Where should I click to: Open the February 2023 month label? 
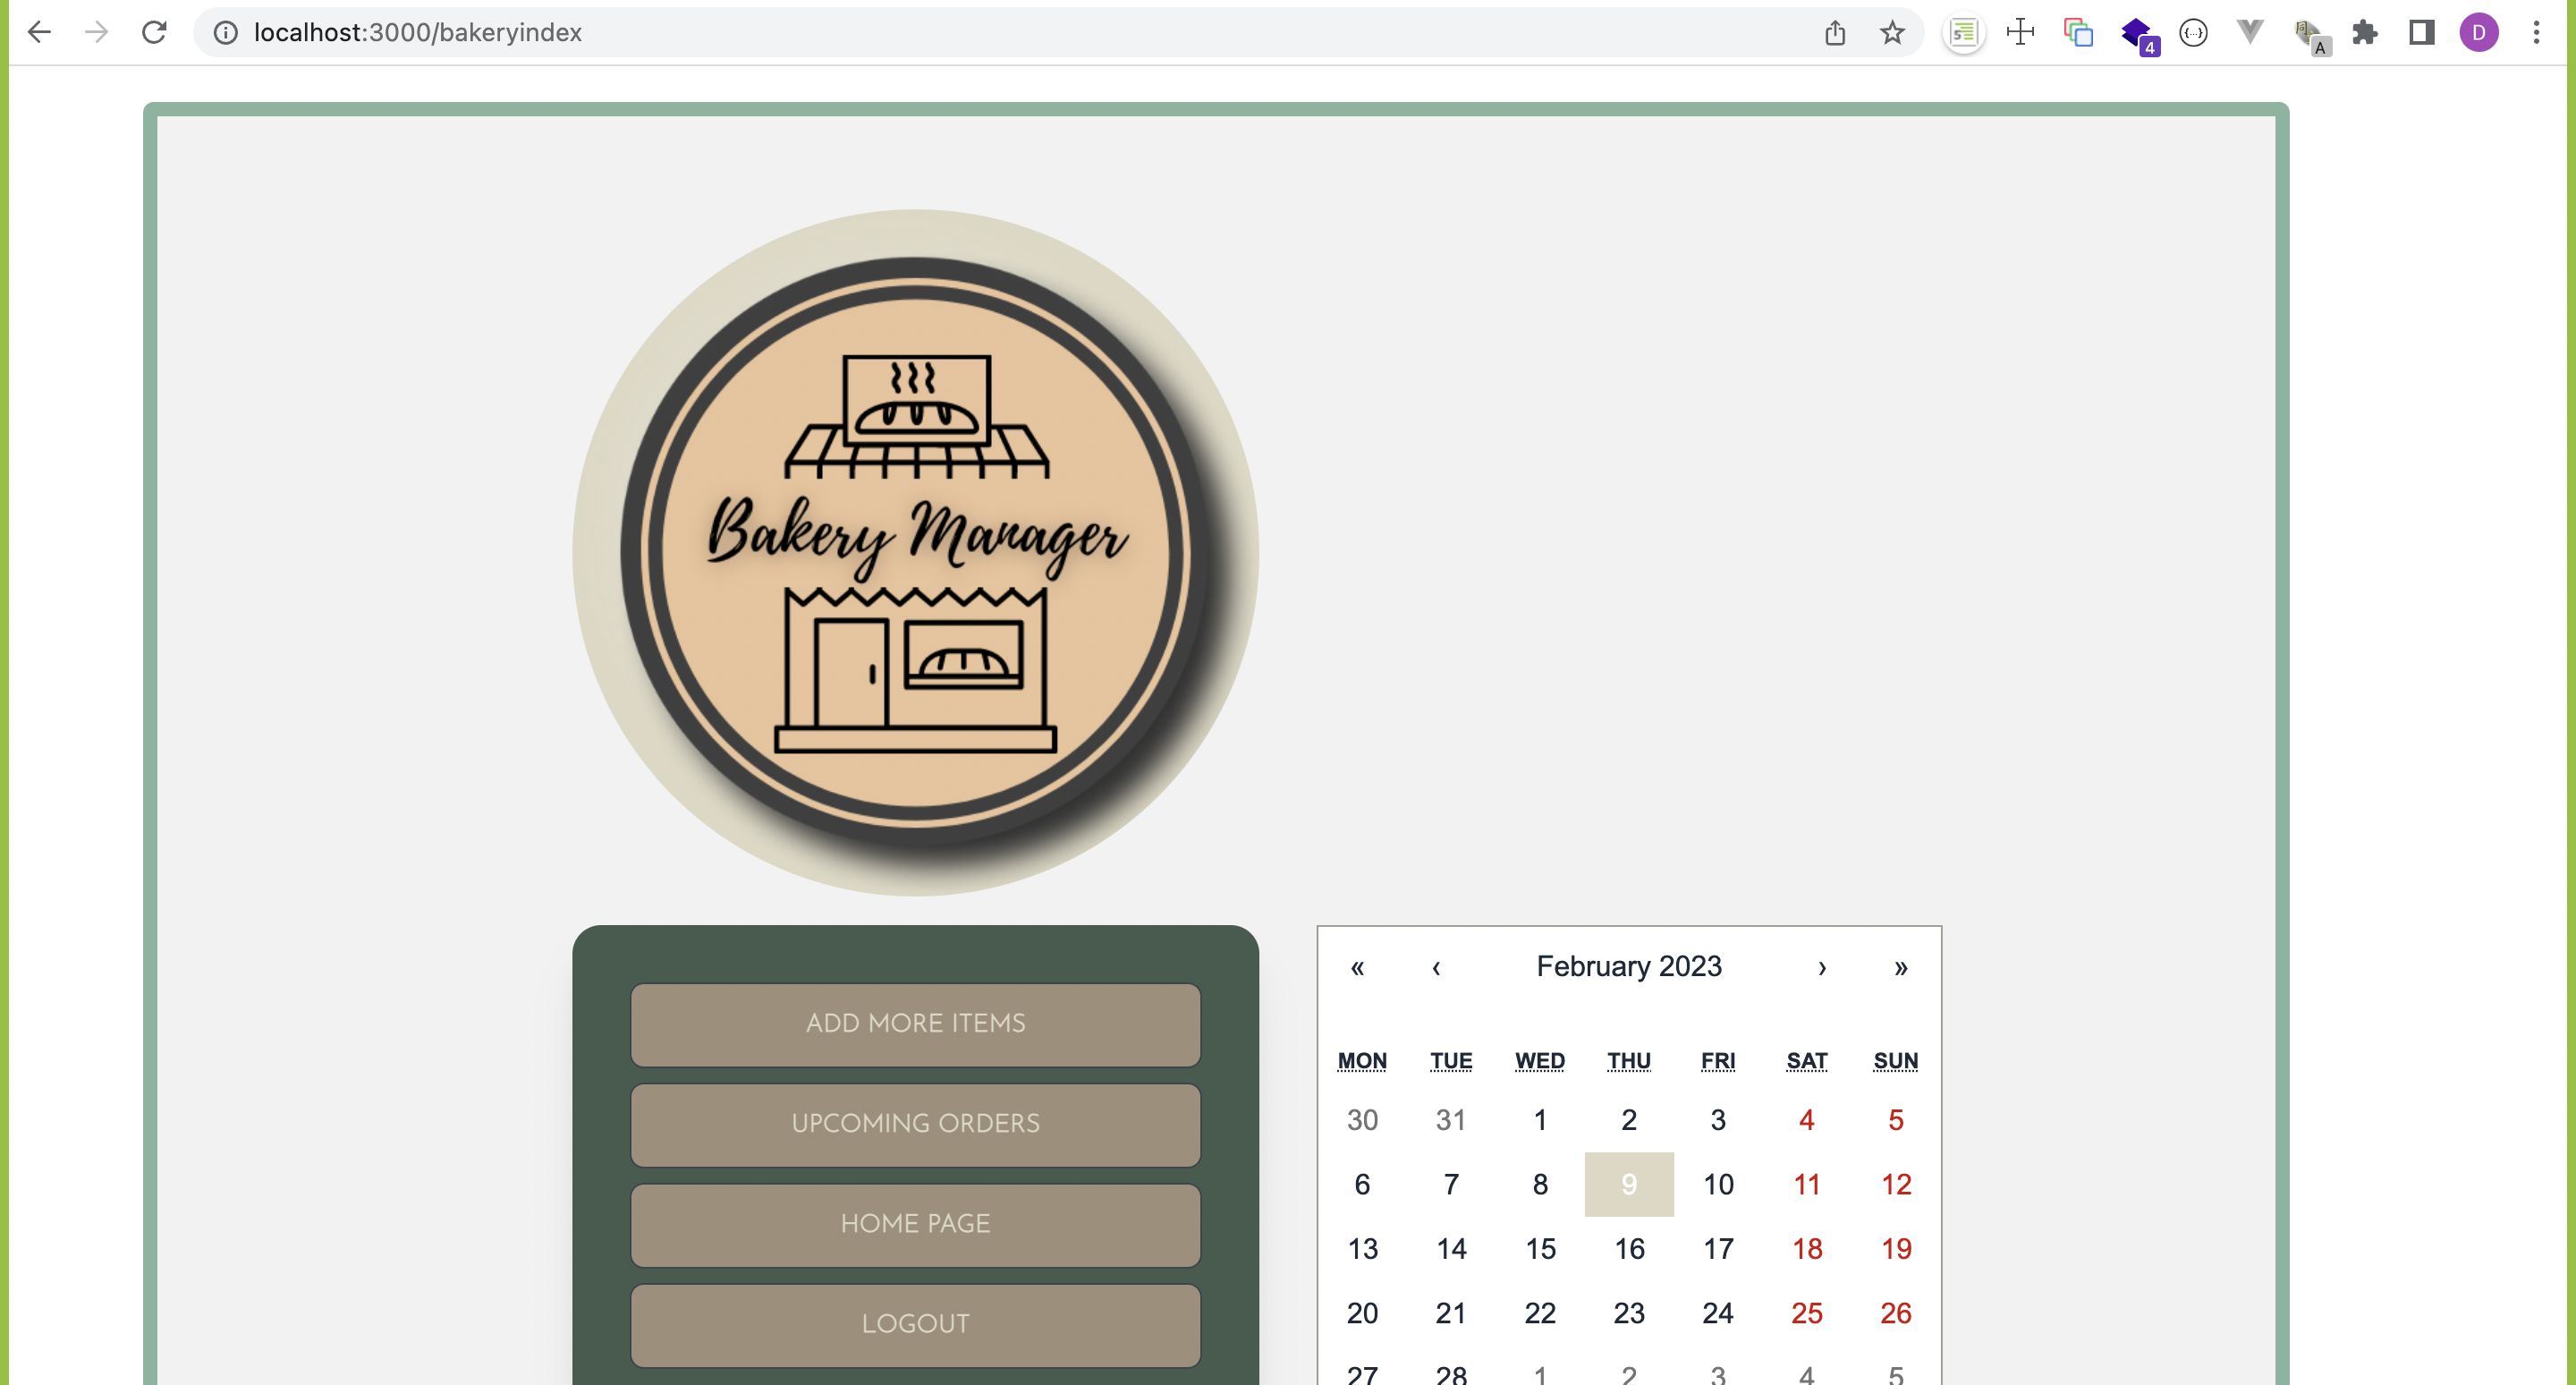(x=1629, y=967)
